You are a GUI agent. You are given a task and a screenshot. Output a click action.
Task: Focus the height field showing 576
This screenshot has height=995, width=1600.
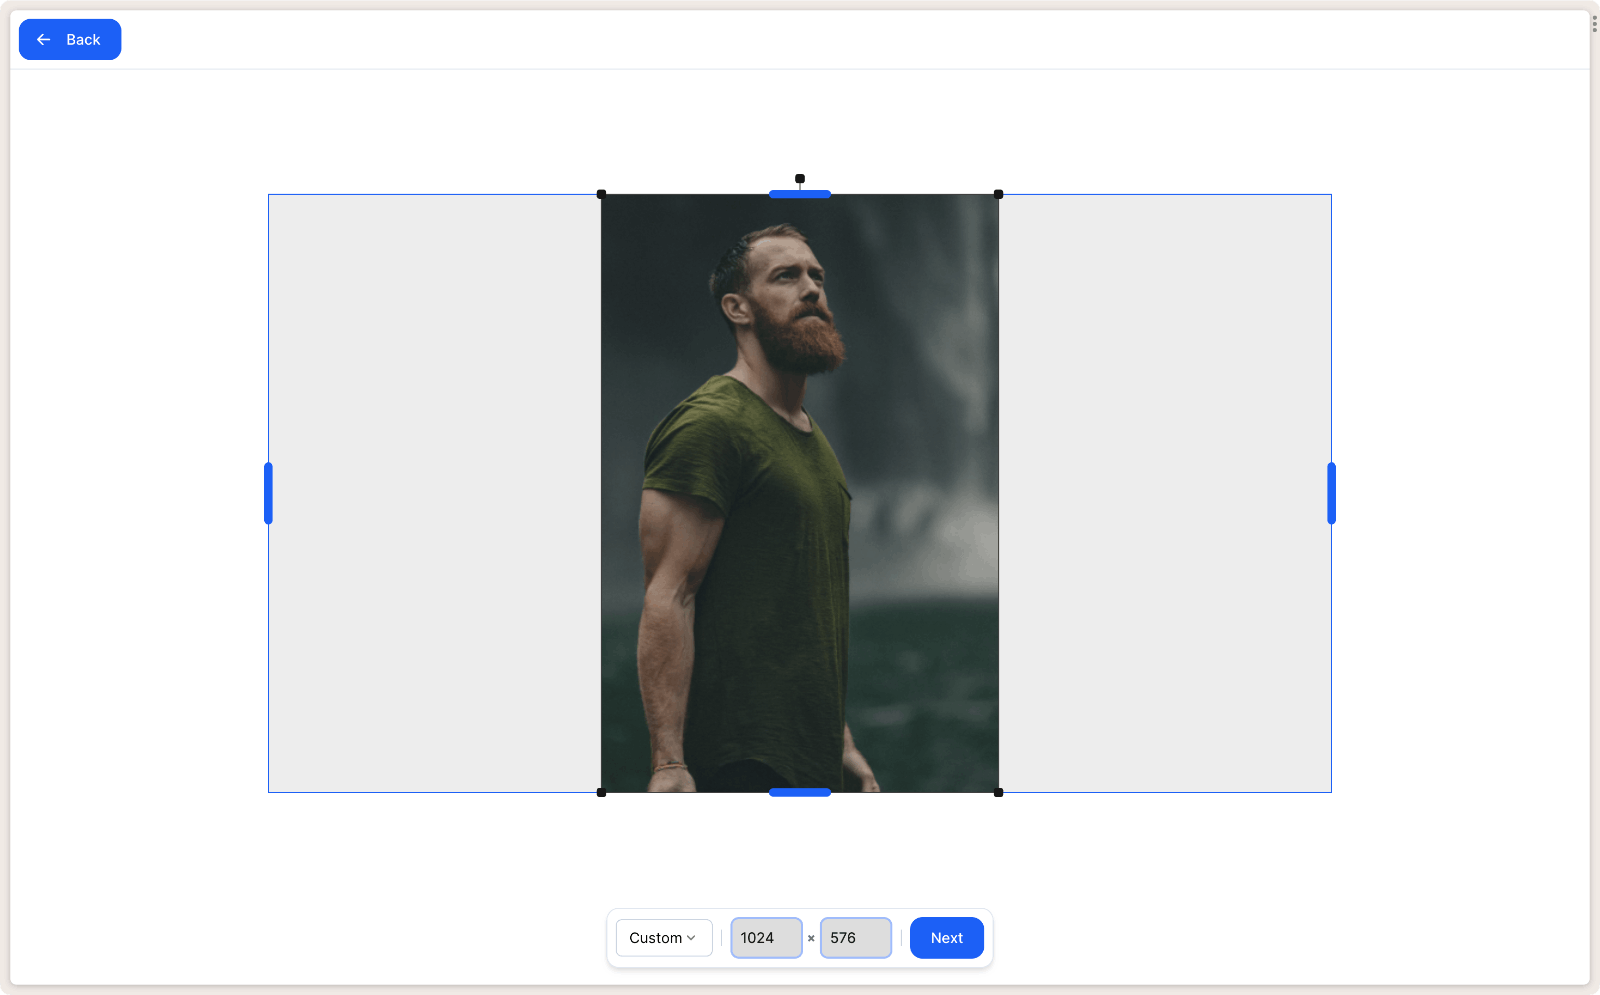pos(856,938)
